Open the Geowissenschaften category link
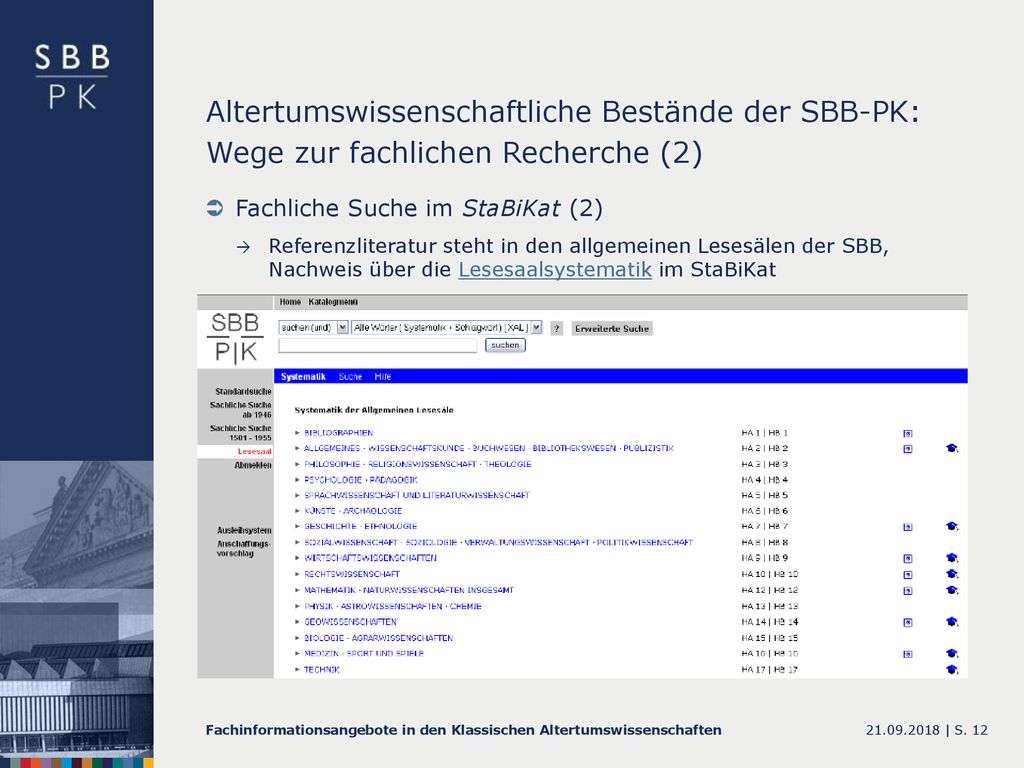 coord(350,622)
